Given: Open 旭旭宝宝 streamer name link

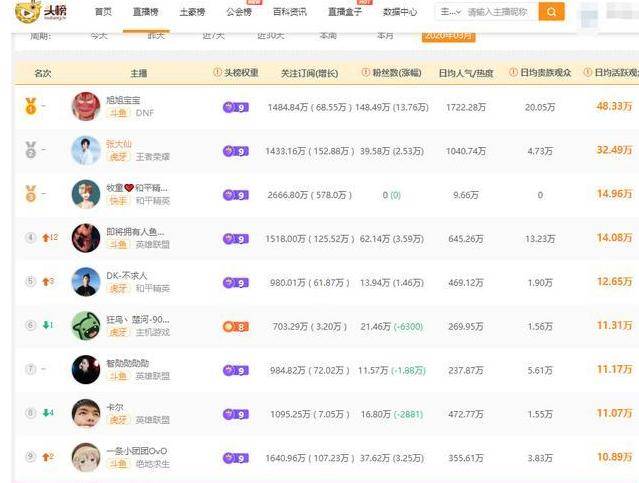Looking at the screenshot, I should (123, 100).
